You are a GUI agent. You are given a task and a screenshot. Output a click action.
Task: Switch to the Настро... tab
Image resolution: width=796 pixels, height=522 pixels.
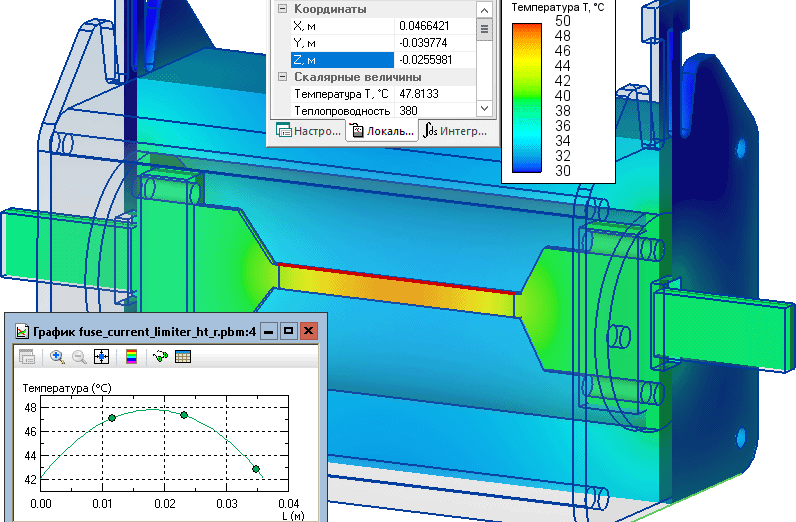(308, 130)
